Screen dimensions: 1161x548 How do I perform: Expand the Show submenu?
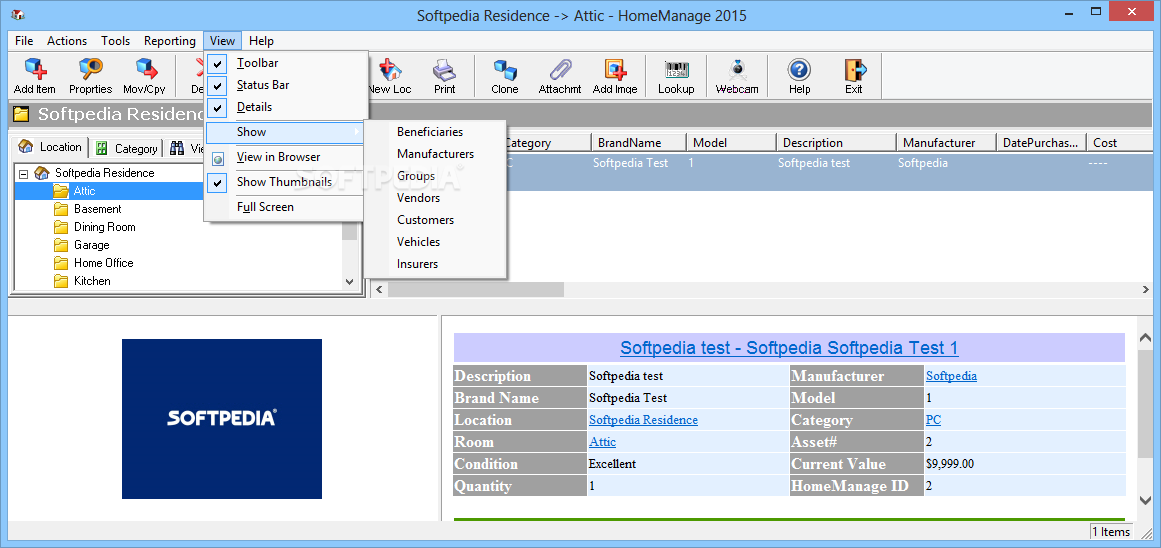click(285, 132)
